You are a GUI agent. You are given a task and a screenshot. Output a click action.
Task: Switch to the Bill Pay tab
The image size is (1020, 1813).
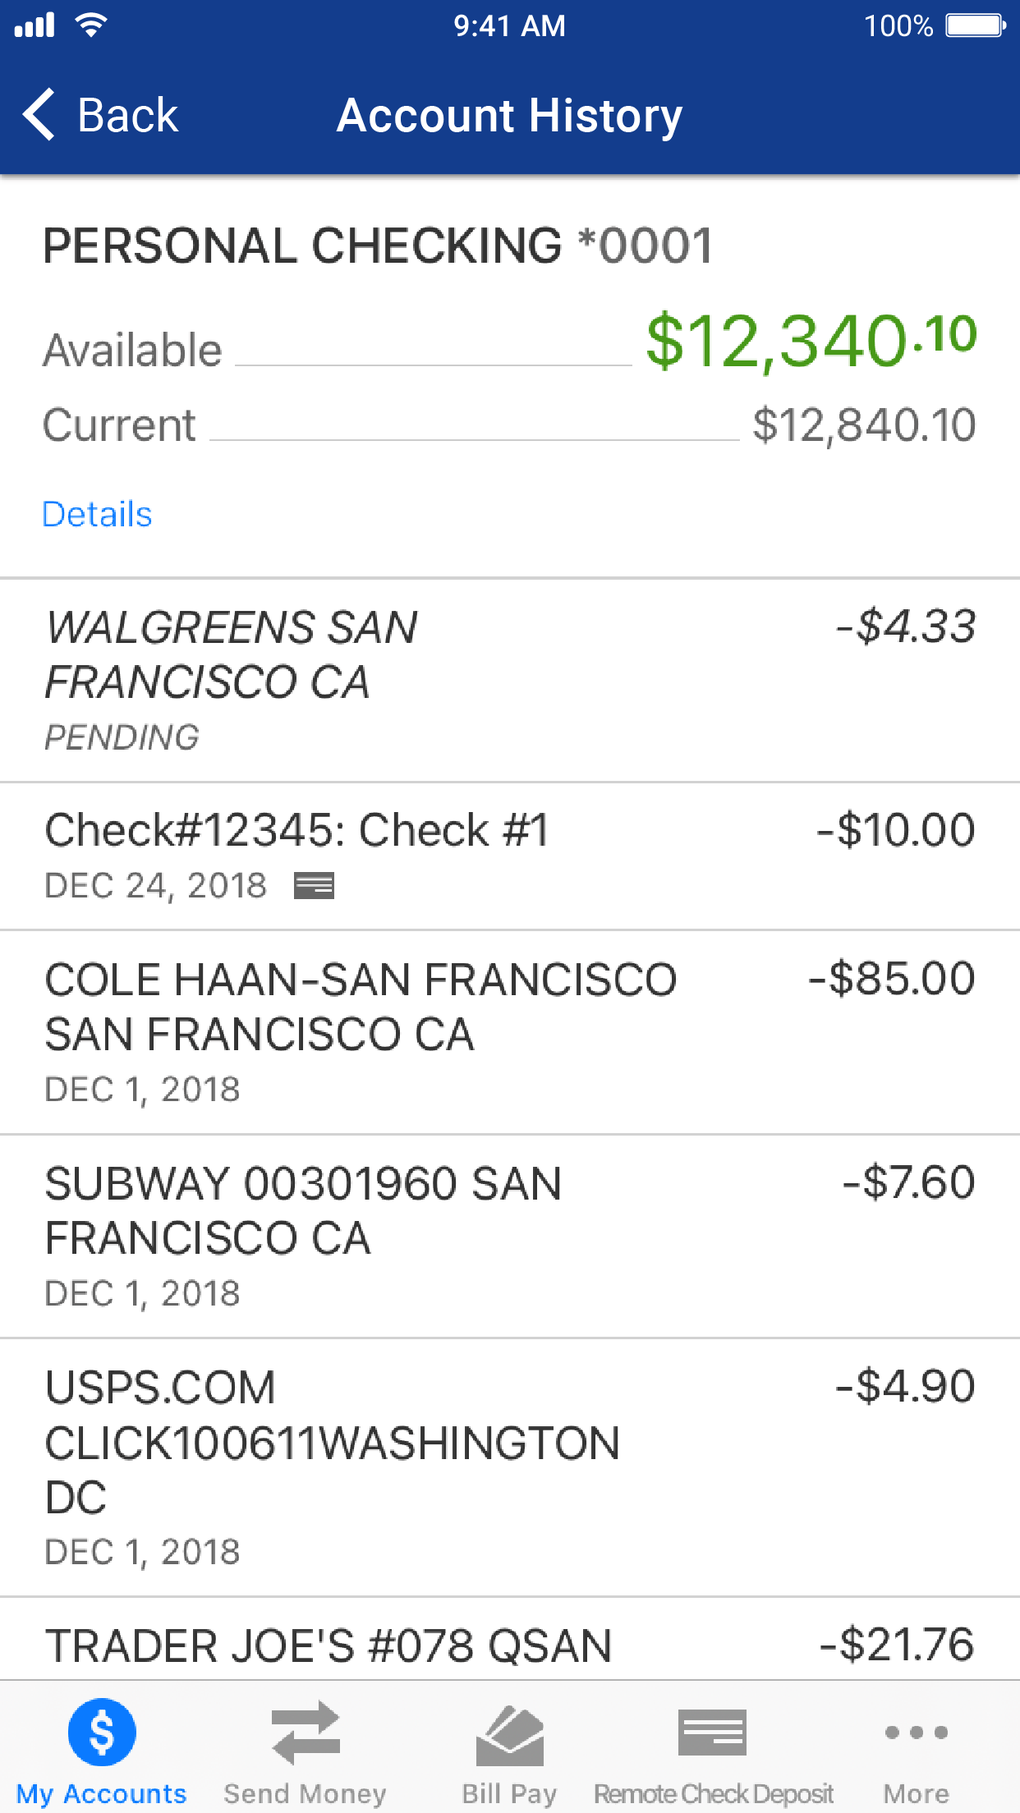tap(509, 1793)
